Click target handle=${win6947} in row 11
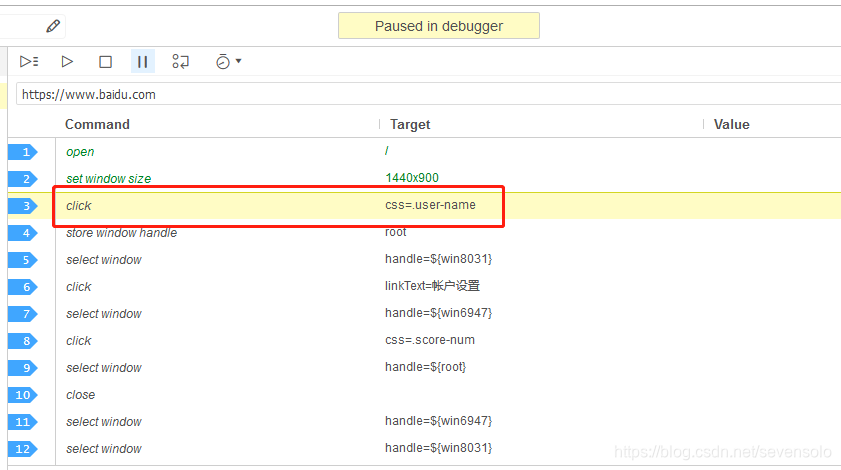Image resolution: width=841 pixels, height=470 pixels. (x=438, y=421)
